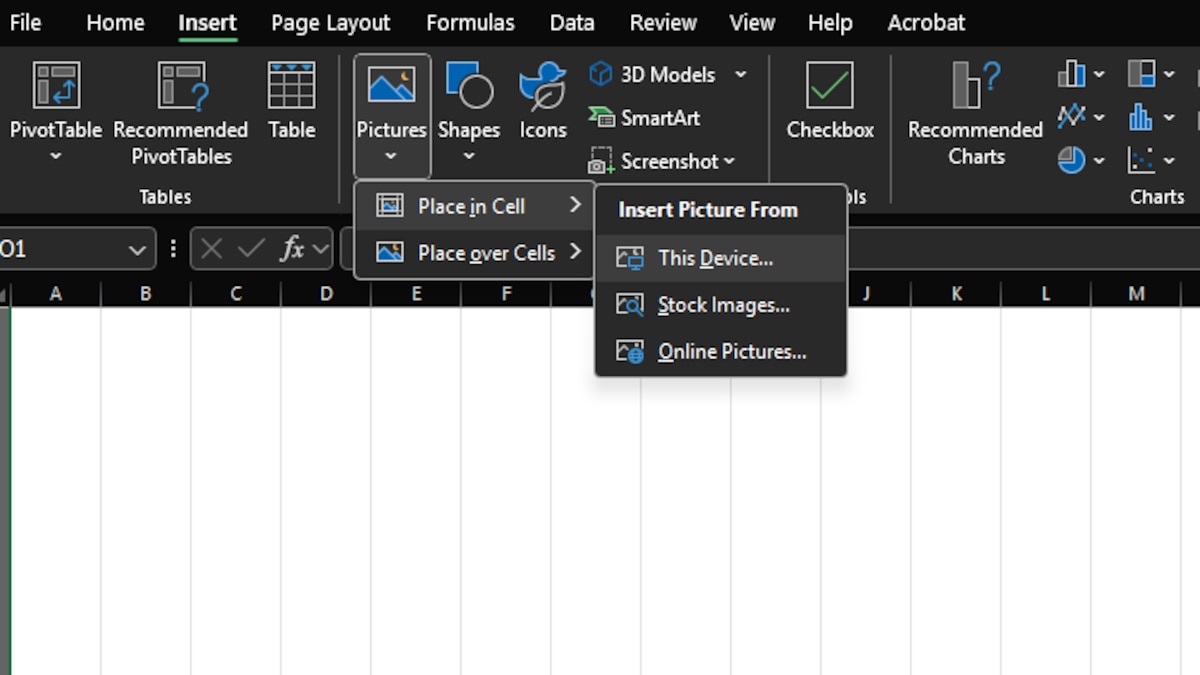Click the Pictures icon
Screen dimensions: 1200x675
coord(391,85)
